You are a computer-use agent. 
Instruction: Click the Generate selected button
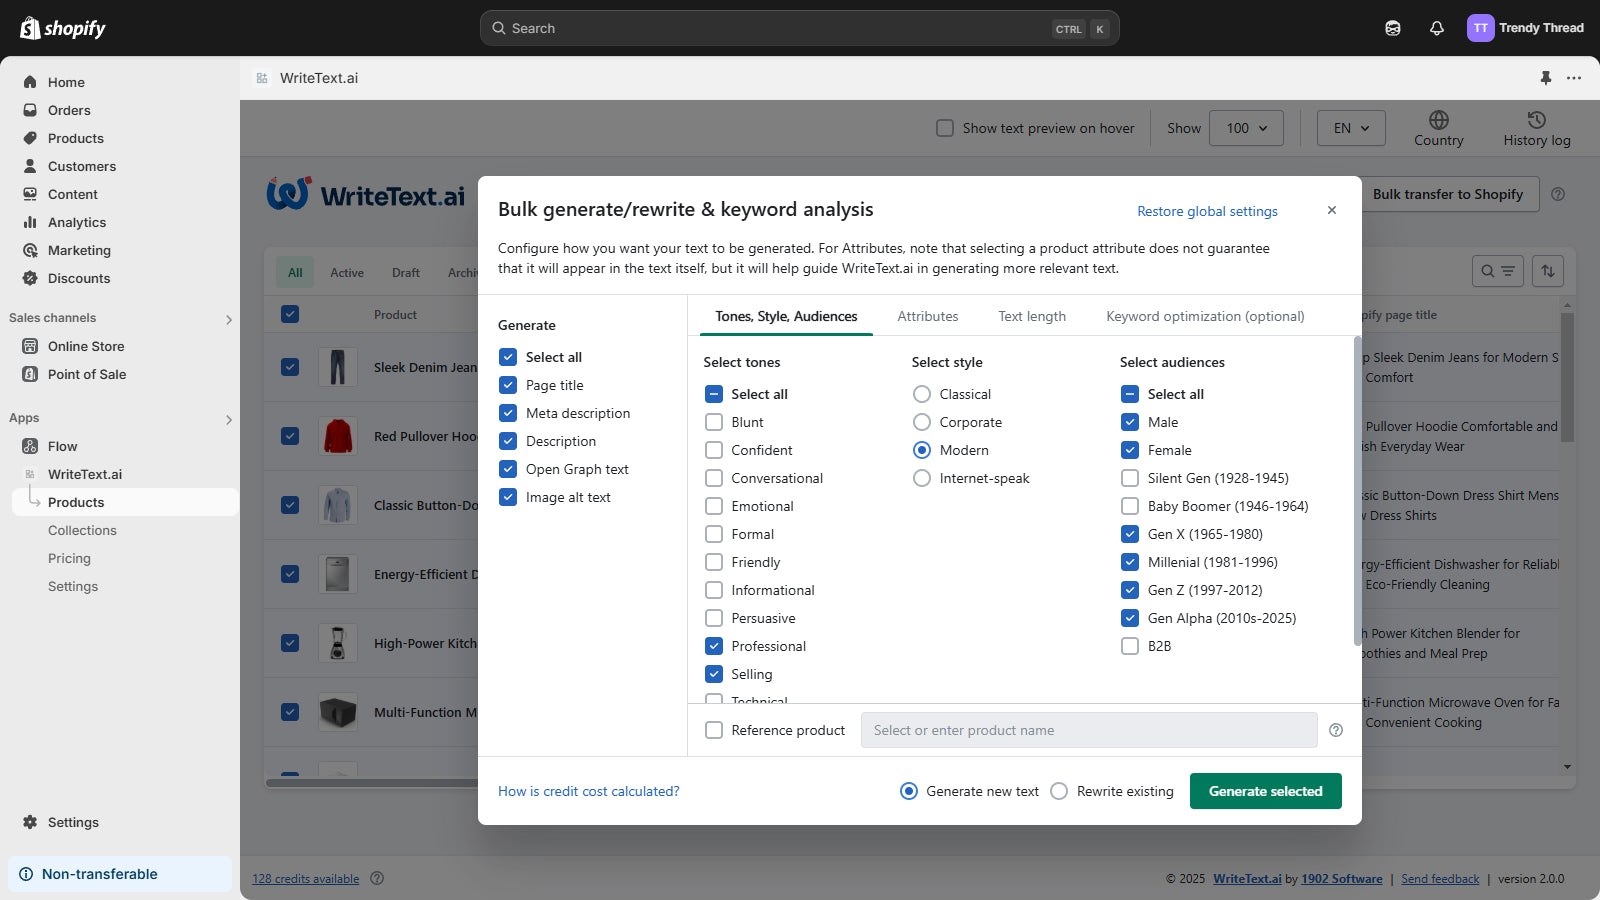[x=1265, y=791]
